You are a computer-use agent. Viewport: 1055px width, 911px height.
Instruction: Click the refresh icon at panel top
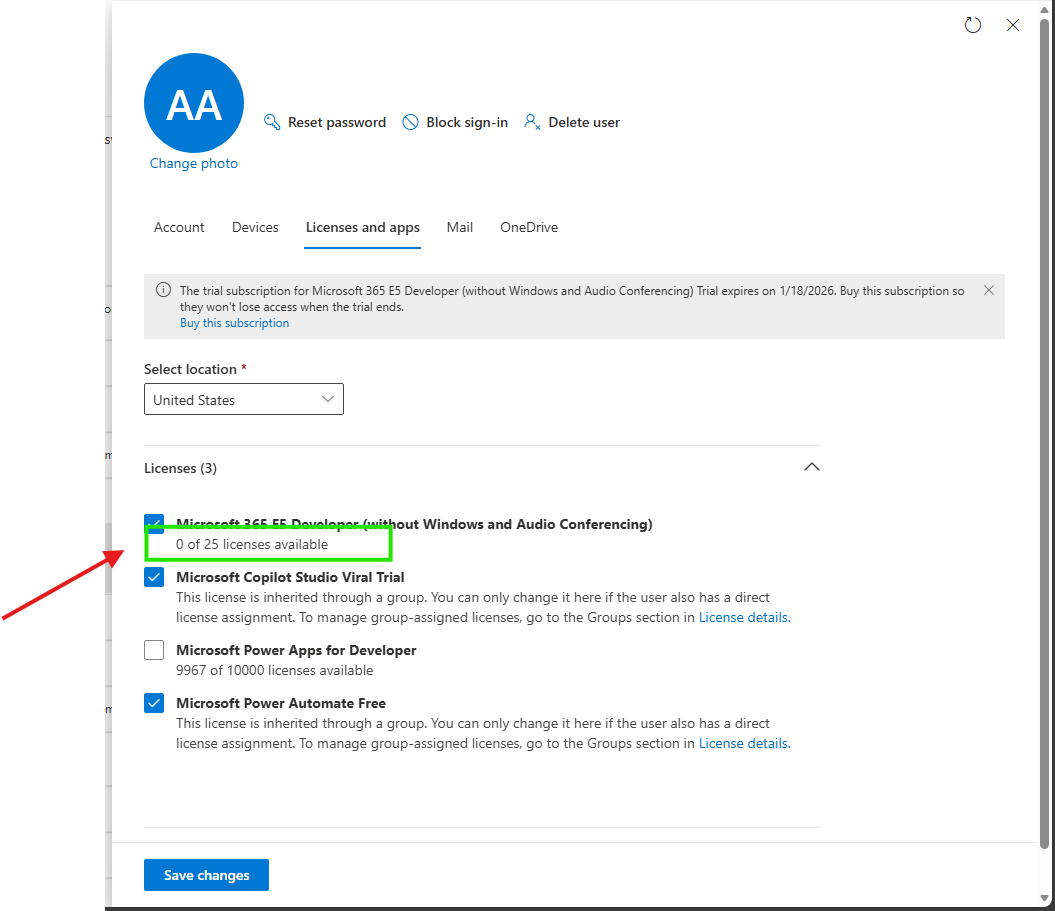pos(972,26)
